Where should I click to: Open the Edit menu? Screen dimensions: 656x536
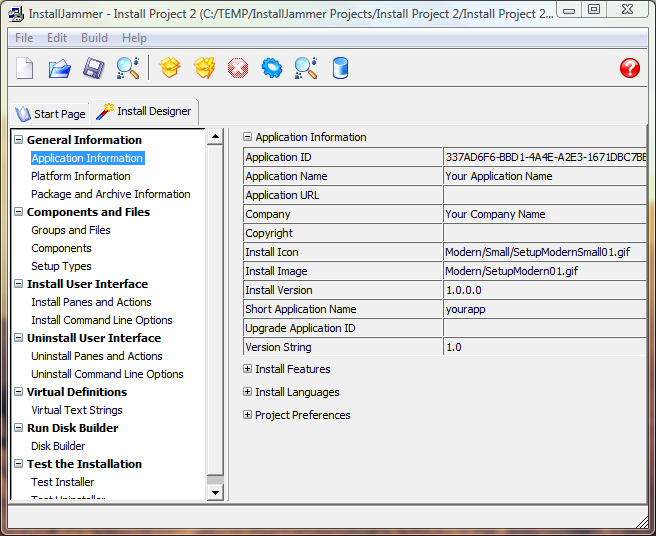pyautogui.click(x=57, y=38)
